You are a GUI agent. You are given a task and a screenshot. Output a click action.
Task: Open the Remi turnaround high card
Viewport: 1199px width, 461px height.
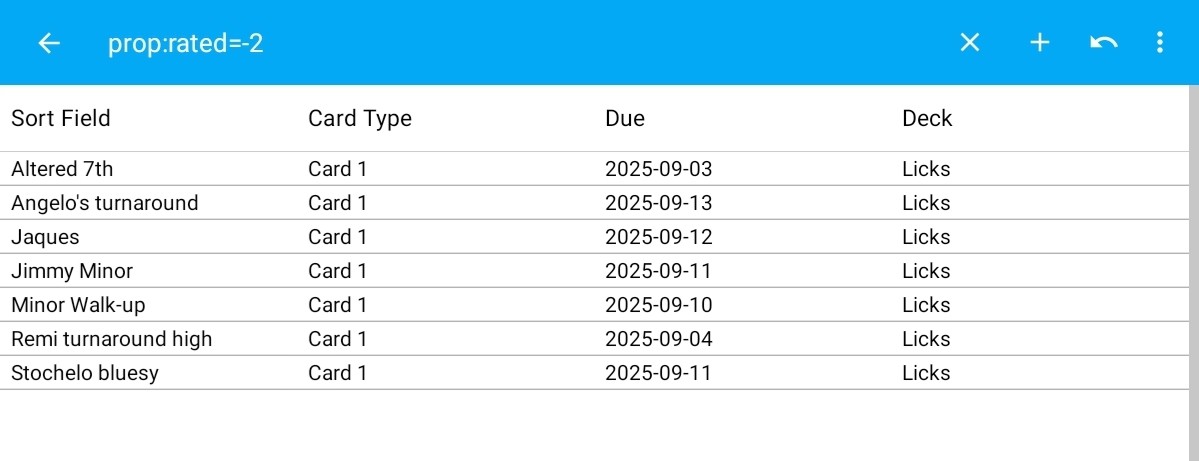click(112, 339)
